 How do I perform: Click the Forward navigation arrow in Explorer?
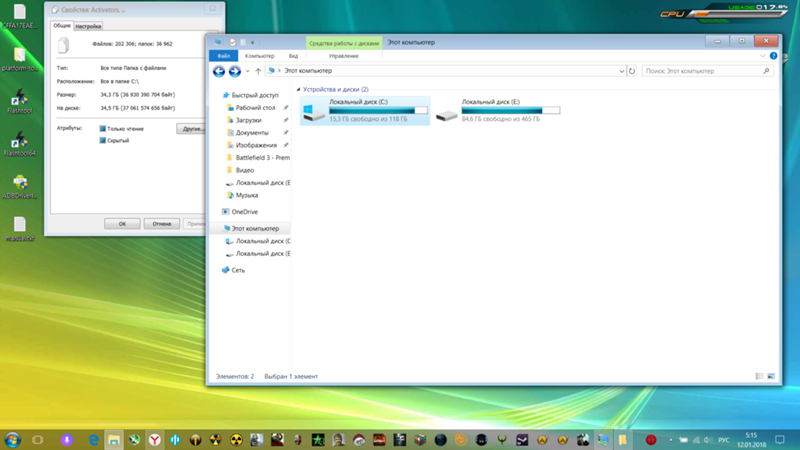235,71
